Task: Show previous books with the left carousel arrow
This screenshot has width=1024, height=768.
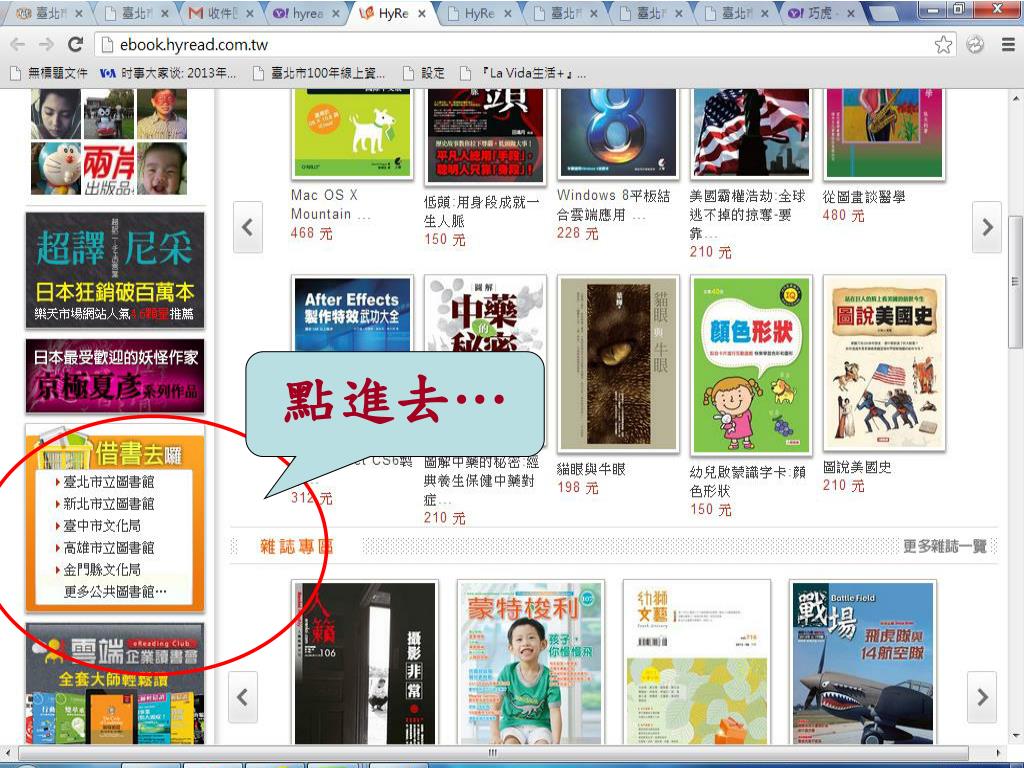Action: click(248, 227)
